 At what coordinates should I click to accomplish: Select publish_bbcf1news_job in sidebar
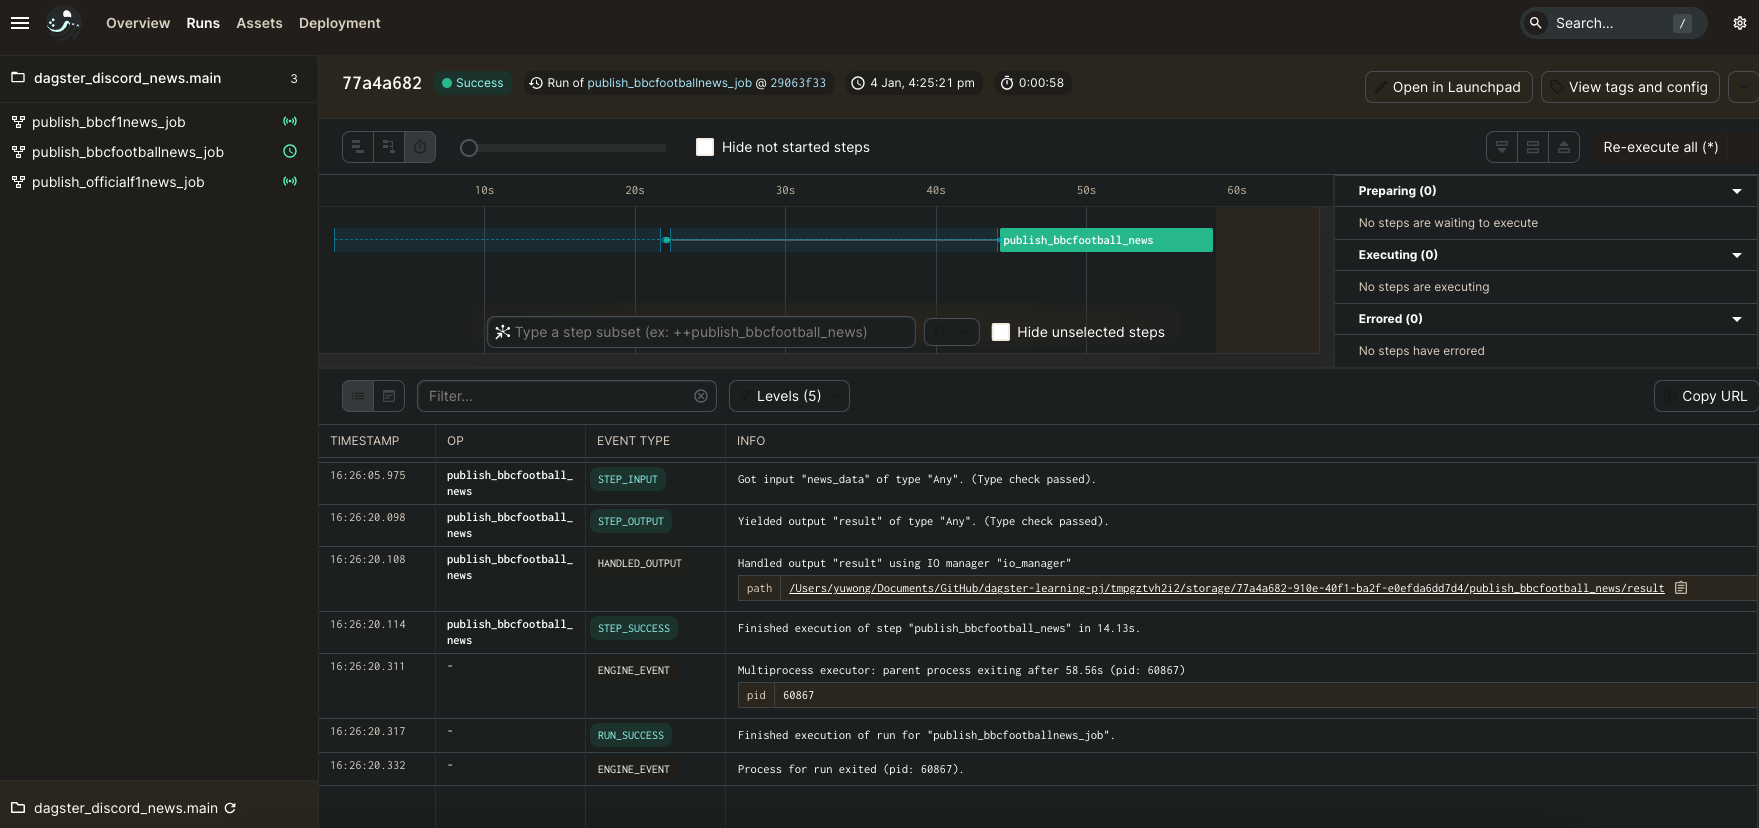[109, 122]
